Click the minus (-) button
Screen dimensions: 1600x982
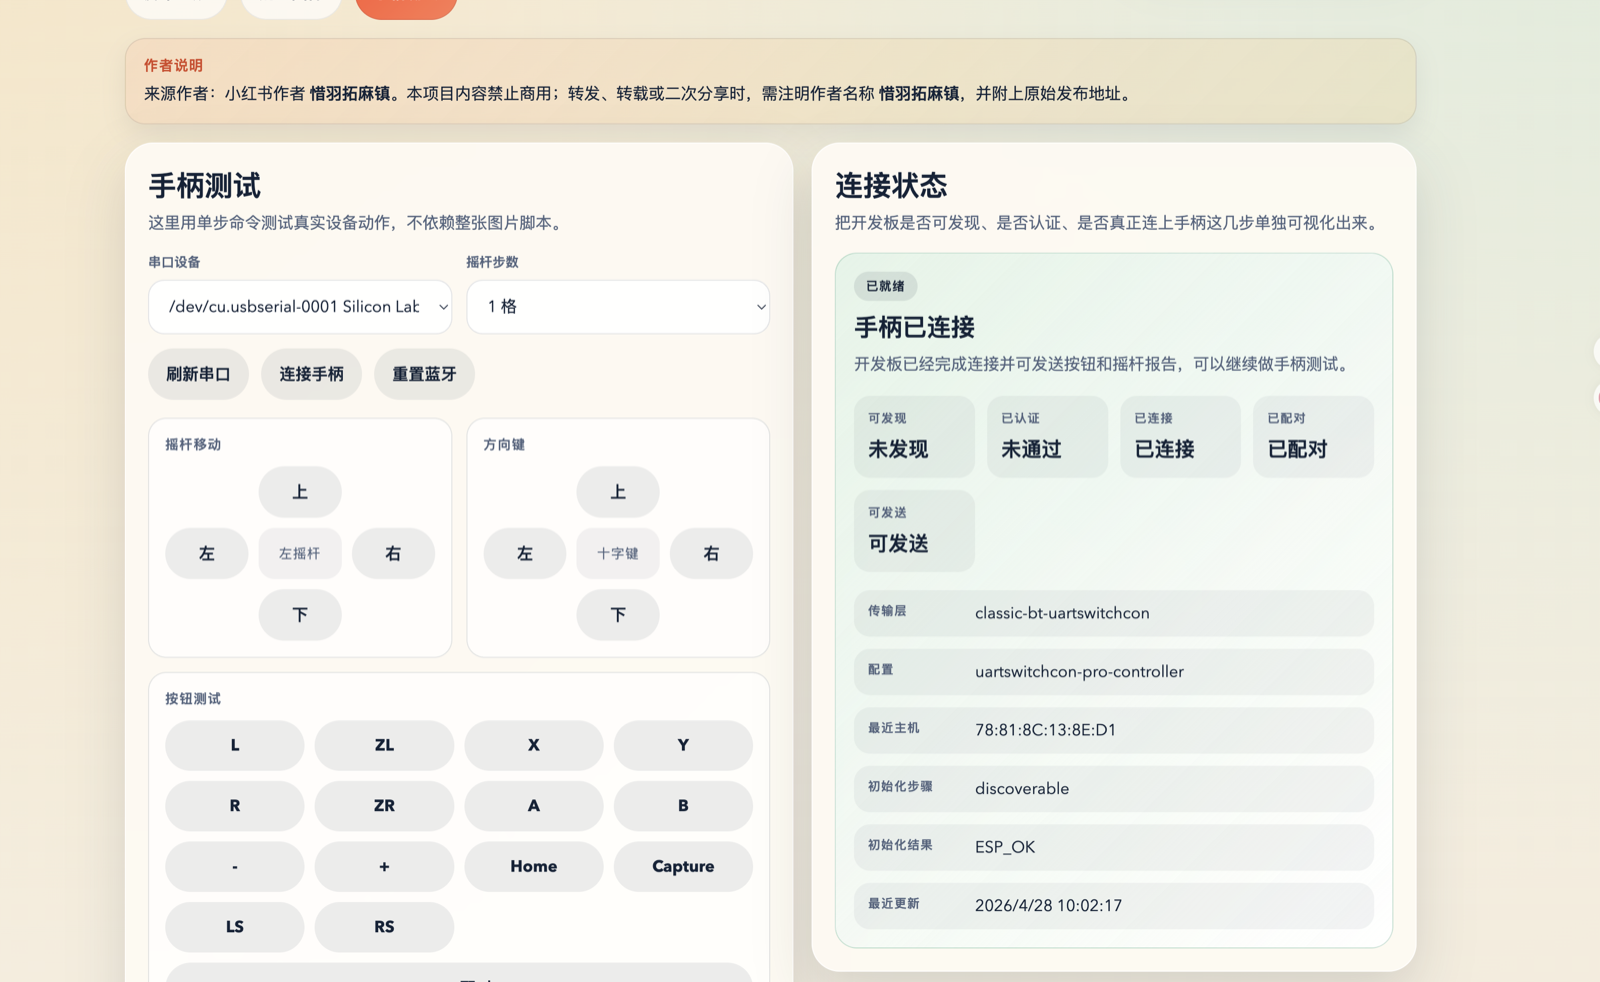tap(235, 866)
